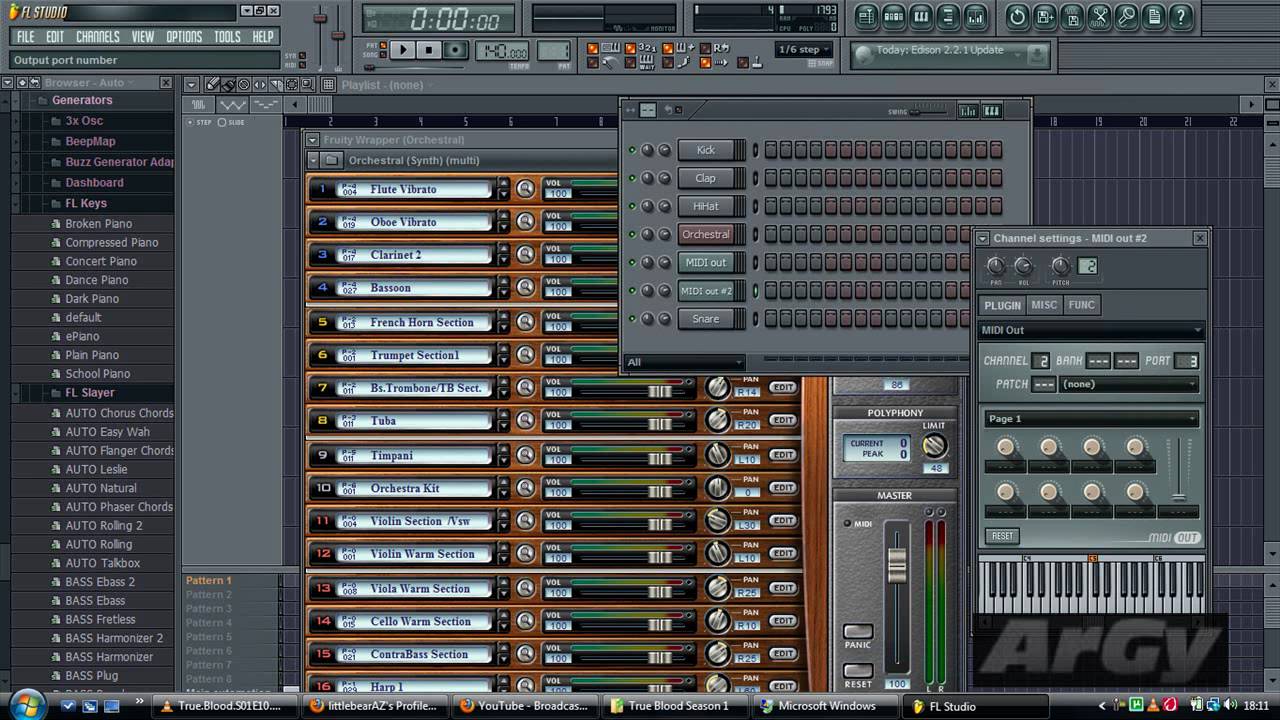Viewport: 1280px width, 720px height.
Task: Select the SLIDE radio option
Action: pyautogui.click(x=222, y=122)
